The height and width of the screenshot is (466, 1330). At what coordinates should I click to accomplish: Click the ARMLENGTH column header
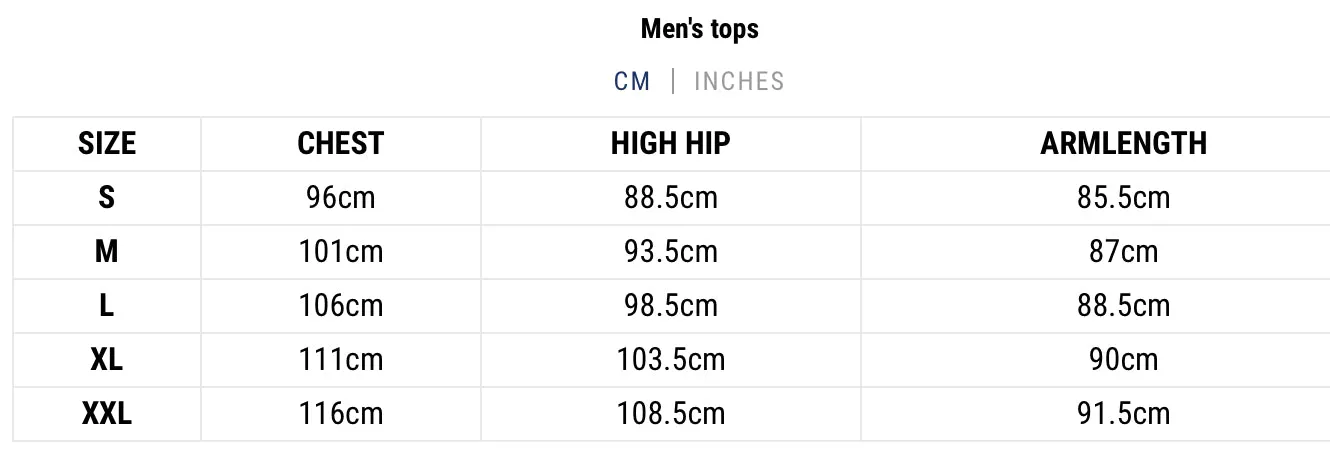1124,143
